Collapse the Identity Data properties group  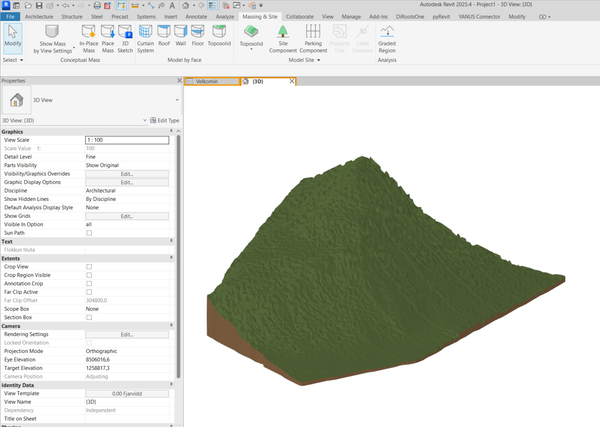[x=171, y=385]
